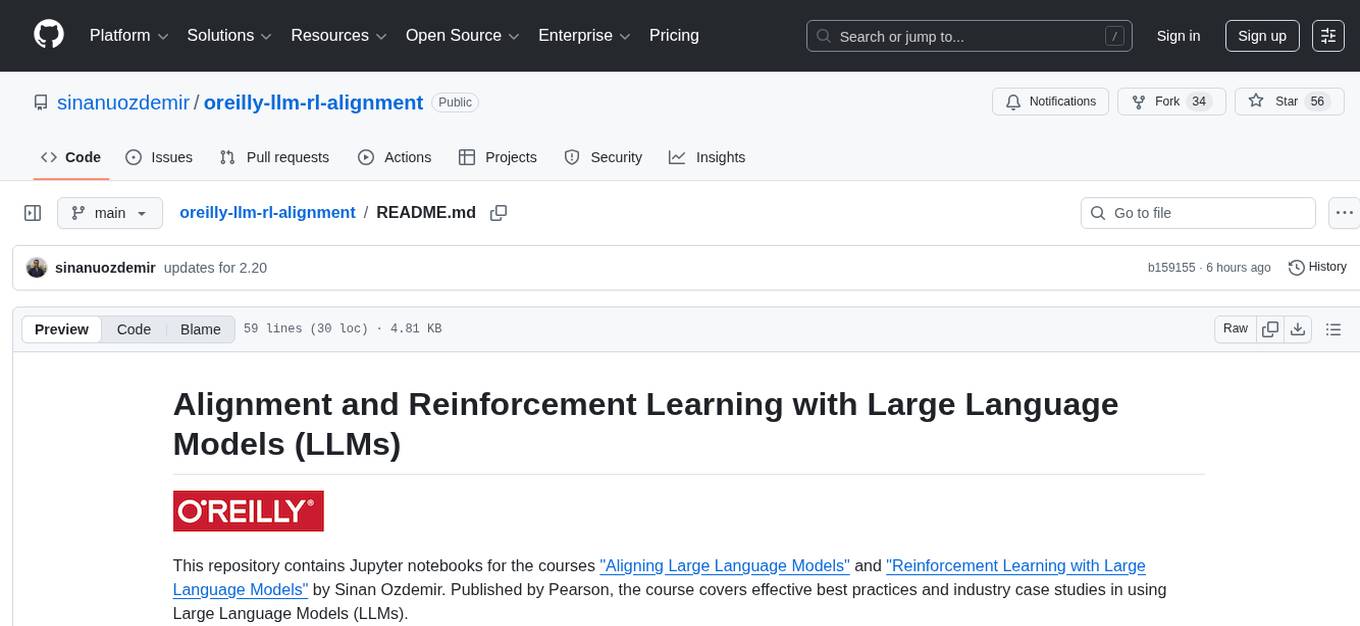
Task: Open the Insights tab
Action: [708, 157]
